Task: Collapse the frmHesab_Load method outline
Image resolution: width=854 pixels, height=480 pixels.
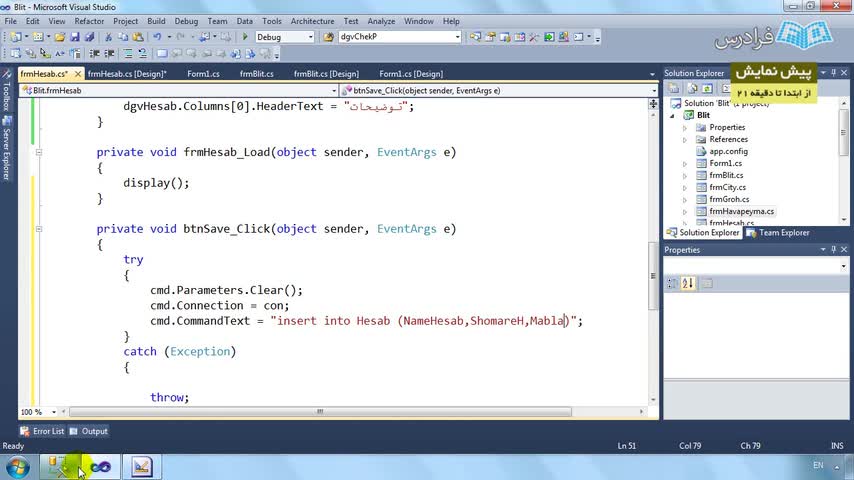Action: point(39,153)
